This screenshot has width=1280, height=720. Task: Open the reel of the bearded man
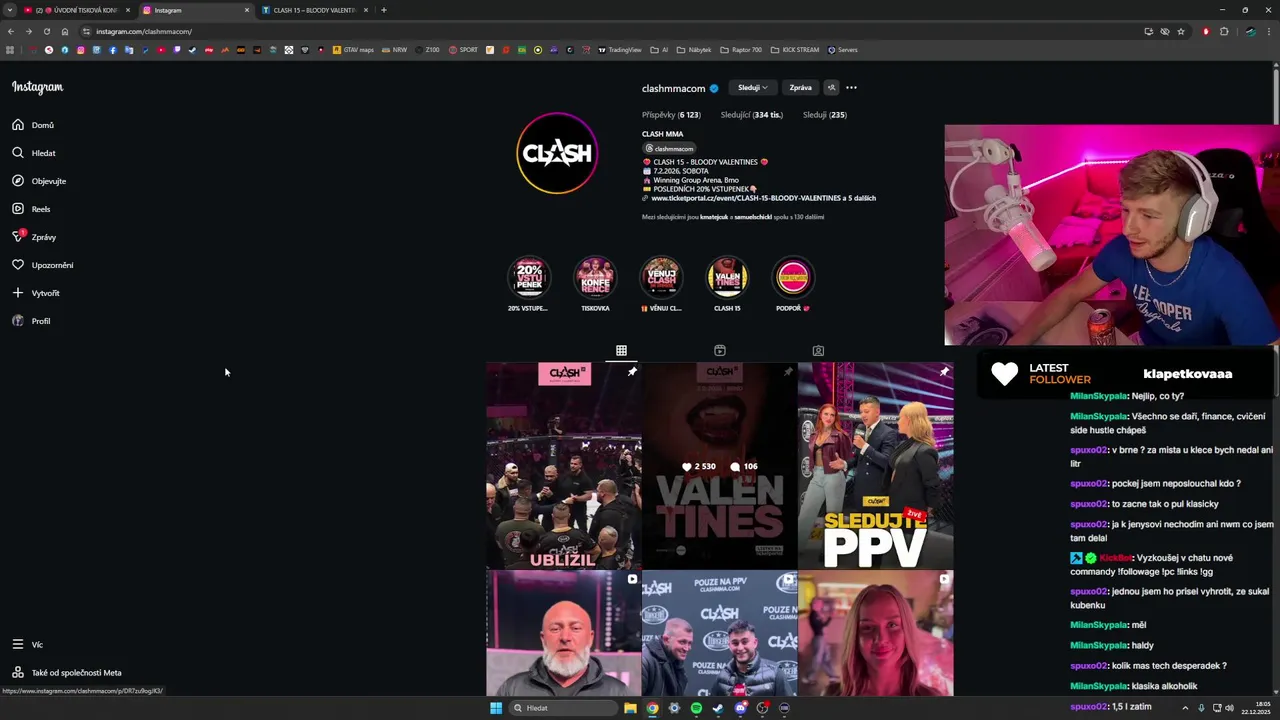point(564,633)
